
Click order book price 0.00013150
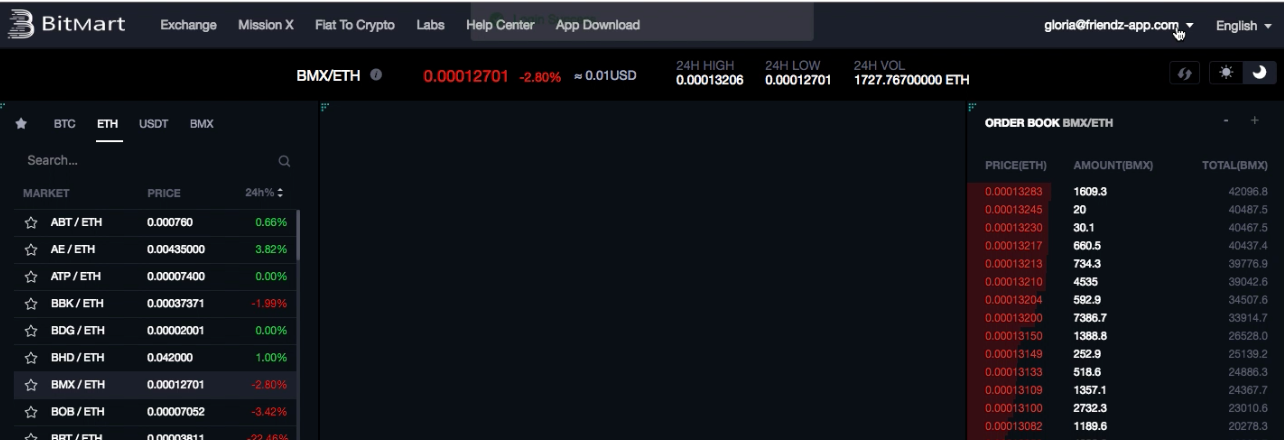(1014, 336)
